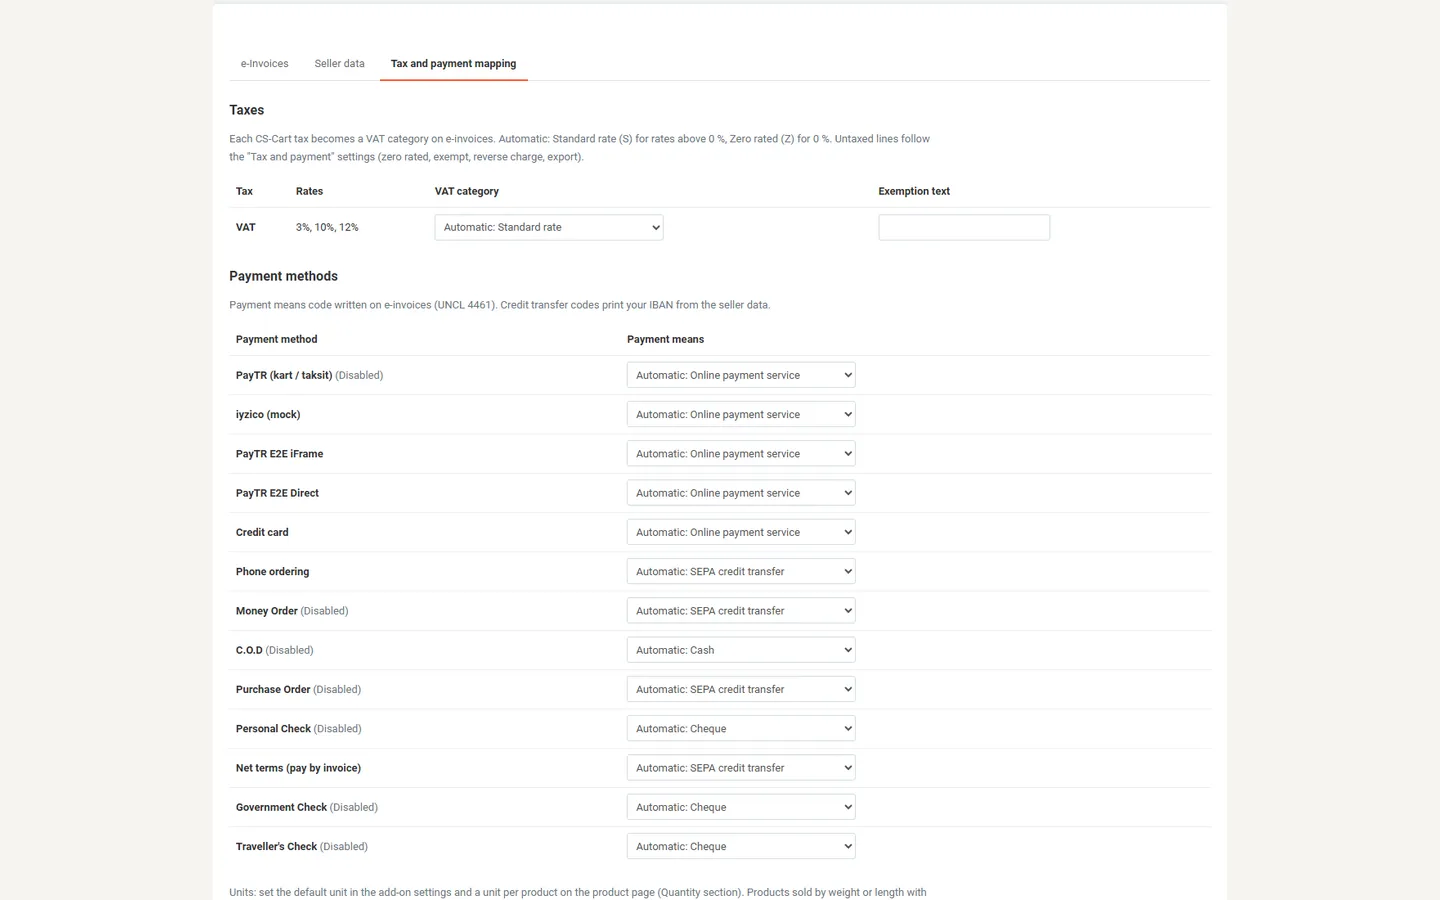
Task: Click the "Personal Check" row label
Action: click(273, 729)
